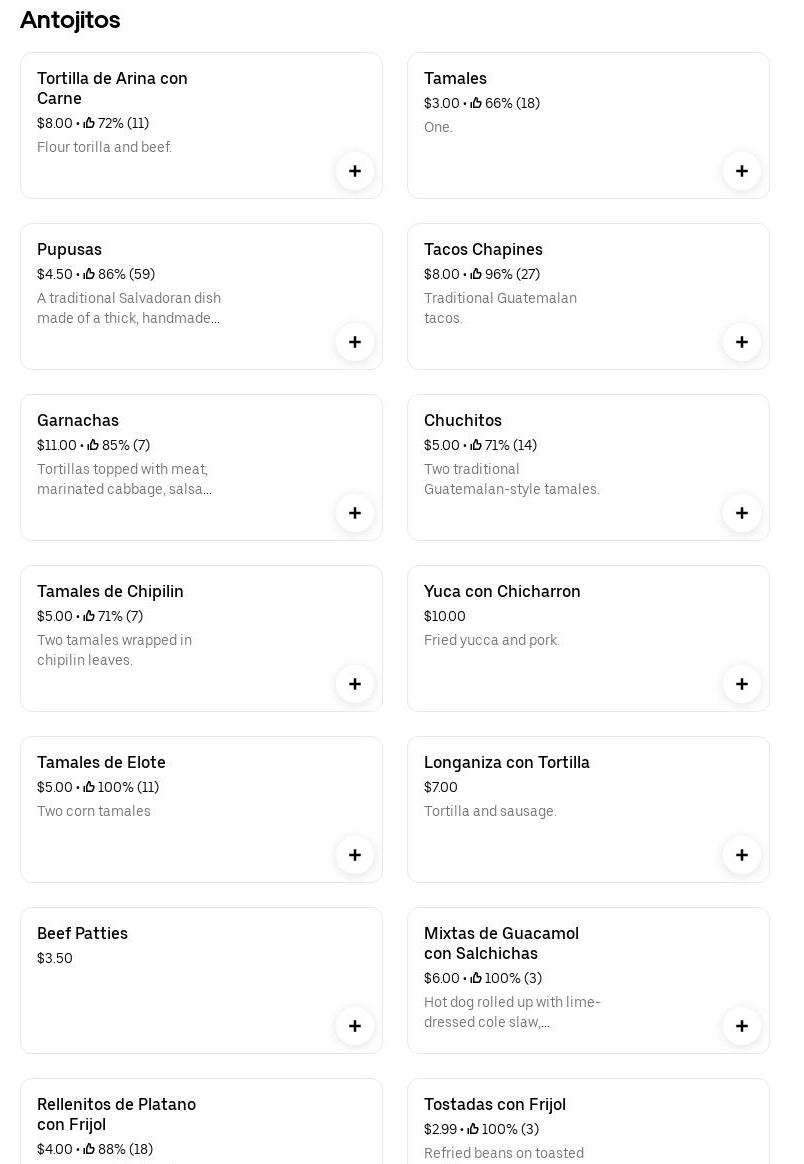Viewport: 804px width, 1164px height.
Task: Add Longaniza con Tortilla via plus icon
Action: pos(742,855)
